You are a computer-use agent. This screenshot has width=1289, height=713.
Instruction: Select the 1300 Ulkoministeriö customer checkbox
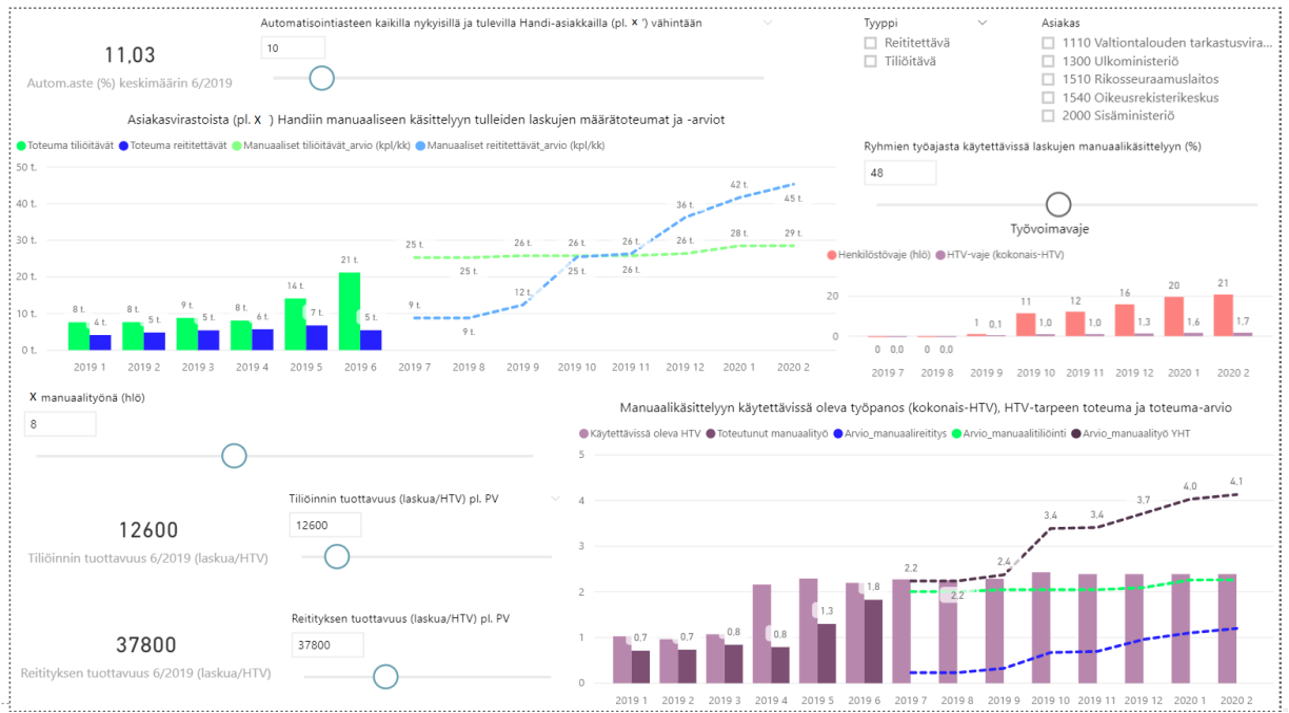pos(1048,61)
